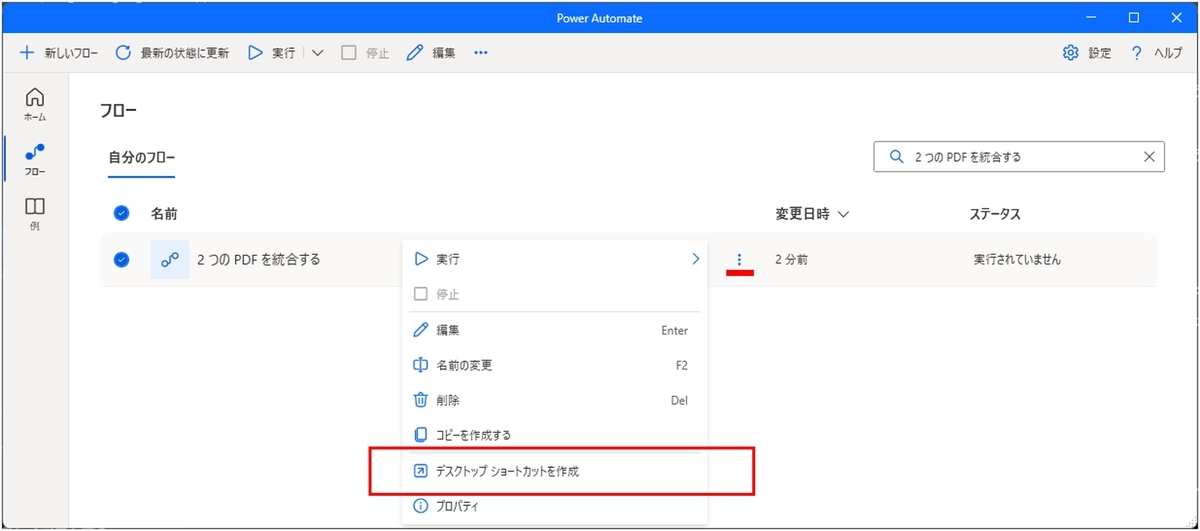This screenshot has height=531, width=1200.
Task: Click the copy icon next to コピーを作成する
Action: (421, 435)
